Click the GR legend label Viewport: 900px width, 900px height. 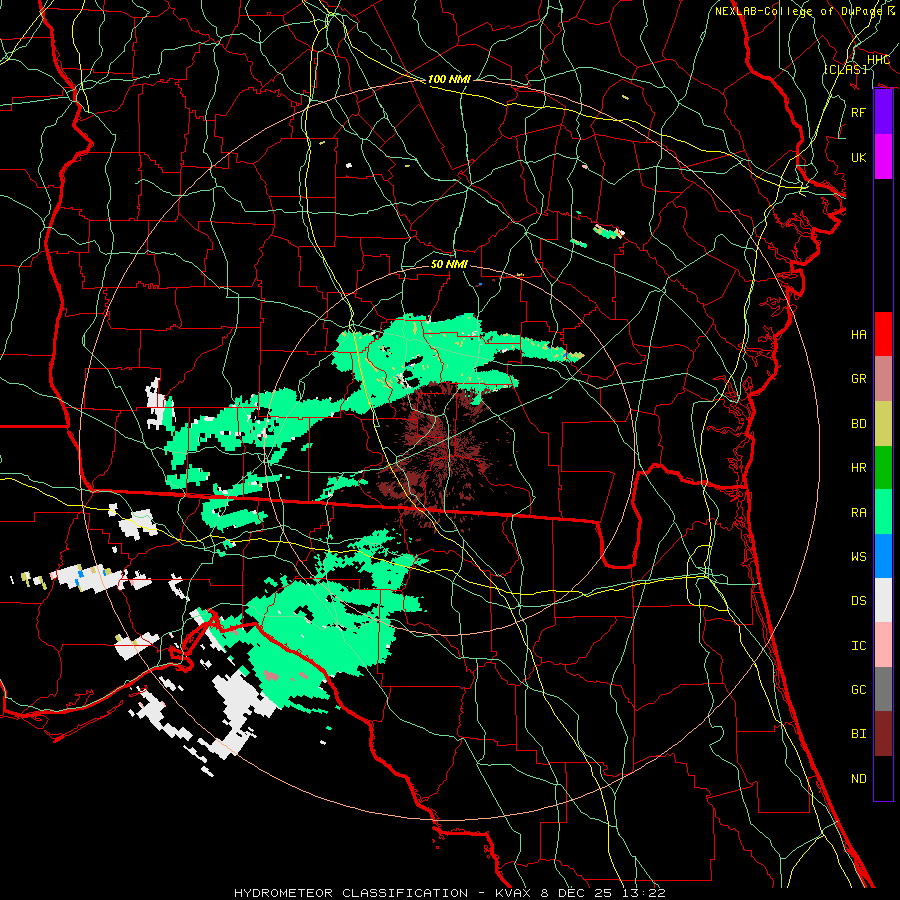[x=858, y=379]
